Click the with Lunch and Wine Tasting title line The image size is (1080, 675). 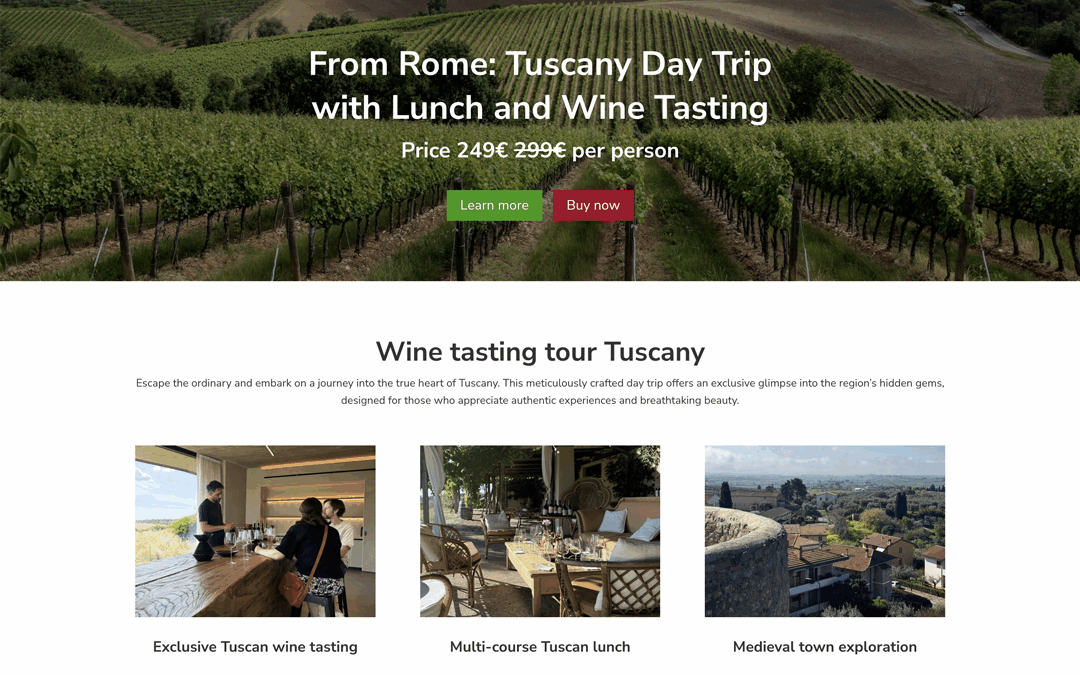coord(540,107)
